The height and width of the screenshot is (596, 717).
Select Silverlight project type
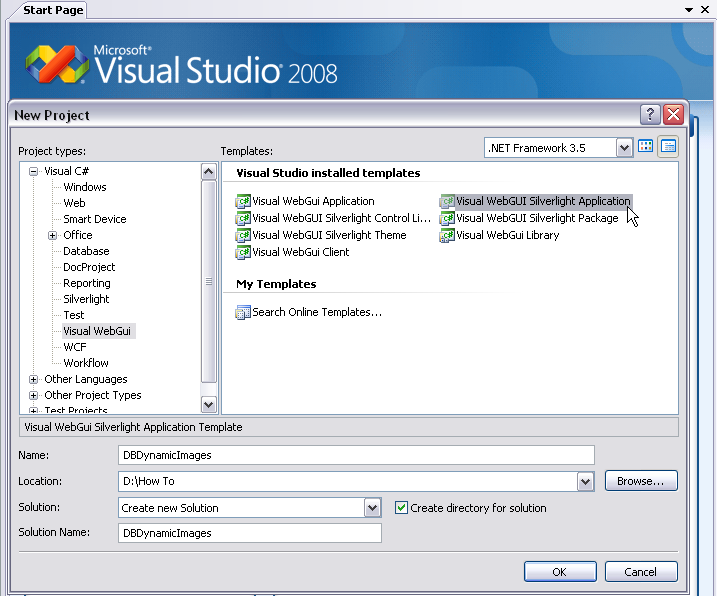86,299
